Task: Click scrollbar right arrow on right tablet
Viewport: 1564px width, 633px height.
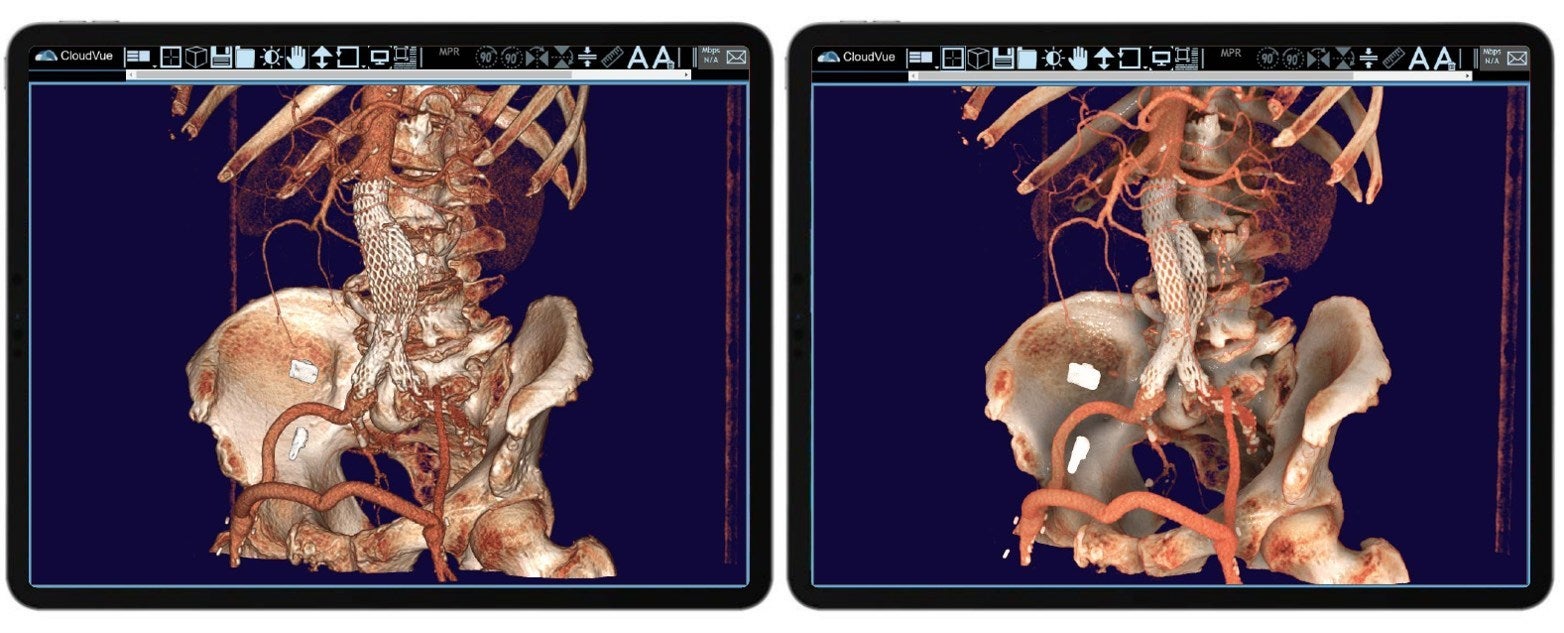Action: 1468,75
